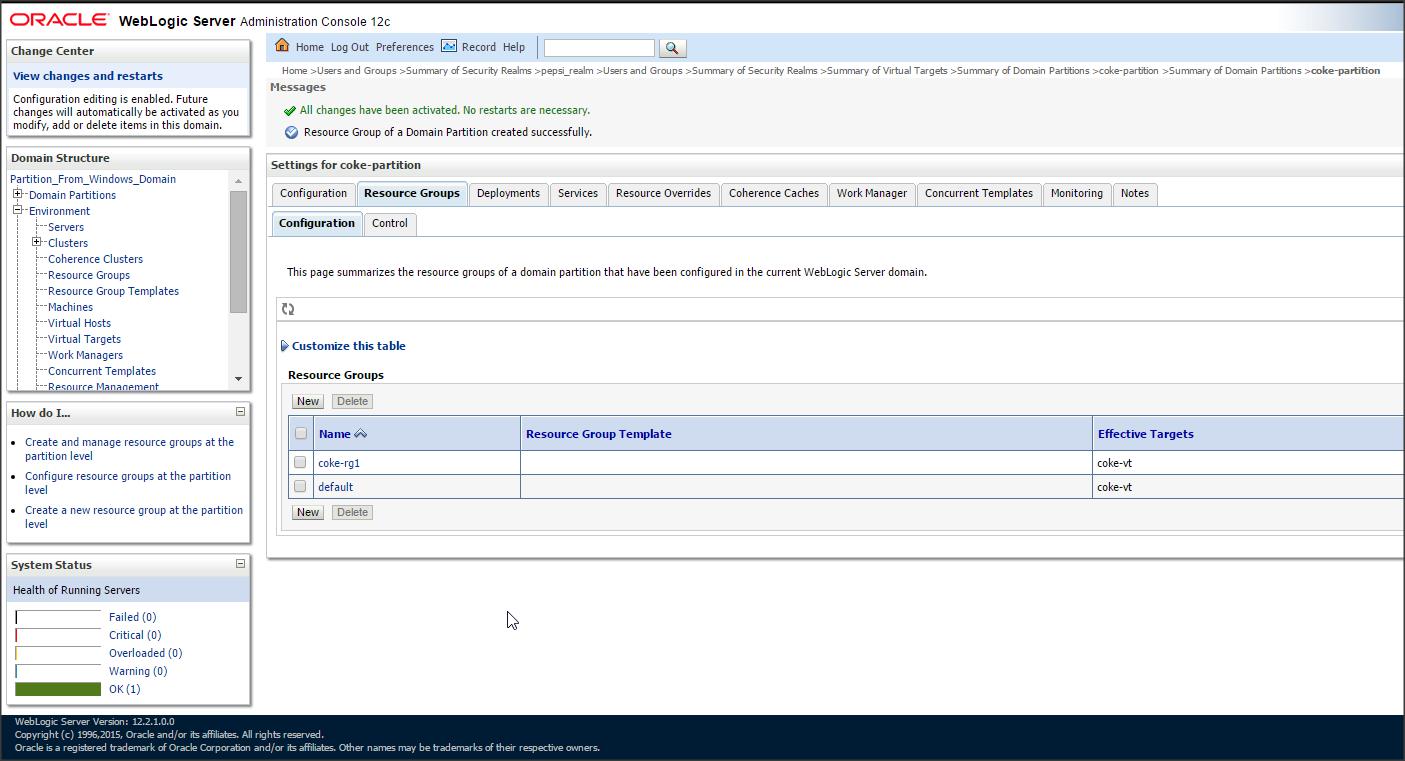This screenshot has height=761, width=1405.
Task: Expand the Clusters tree node
Action: pyautogui.click(x=37, y=242)
